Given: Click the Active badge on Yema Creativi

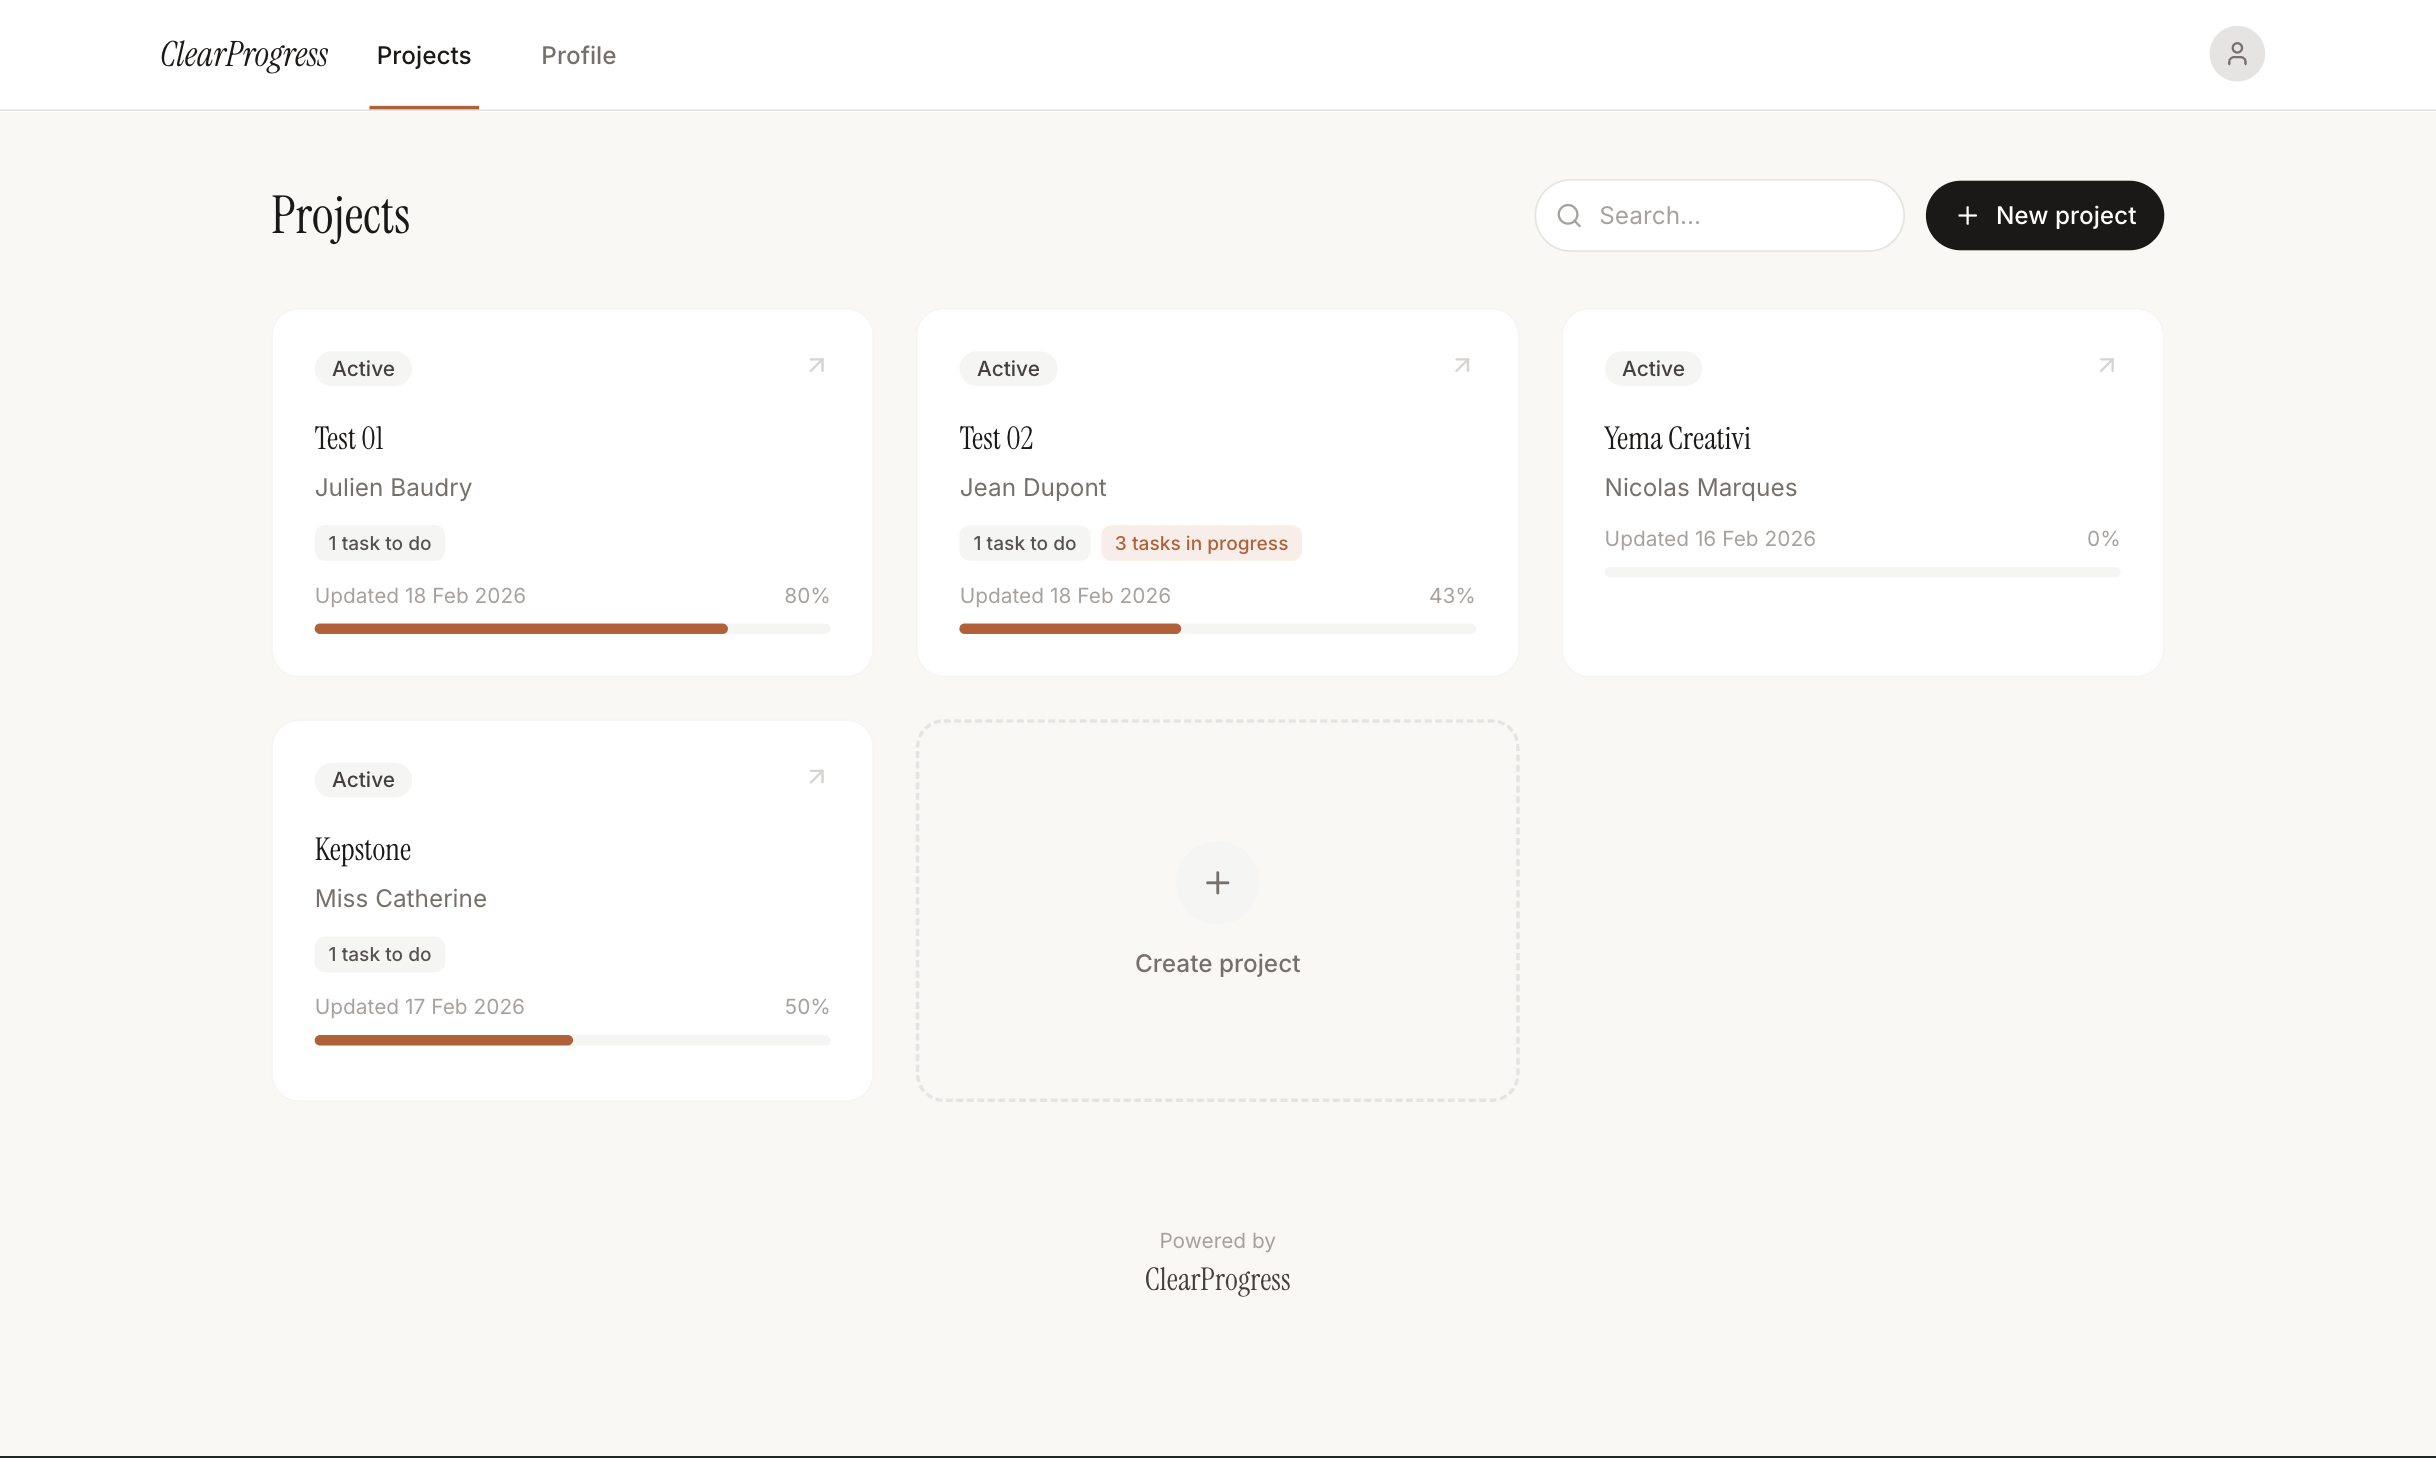Looking at the screenshot, I should 1651,368.
